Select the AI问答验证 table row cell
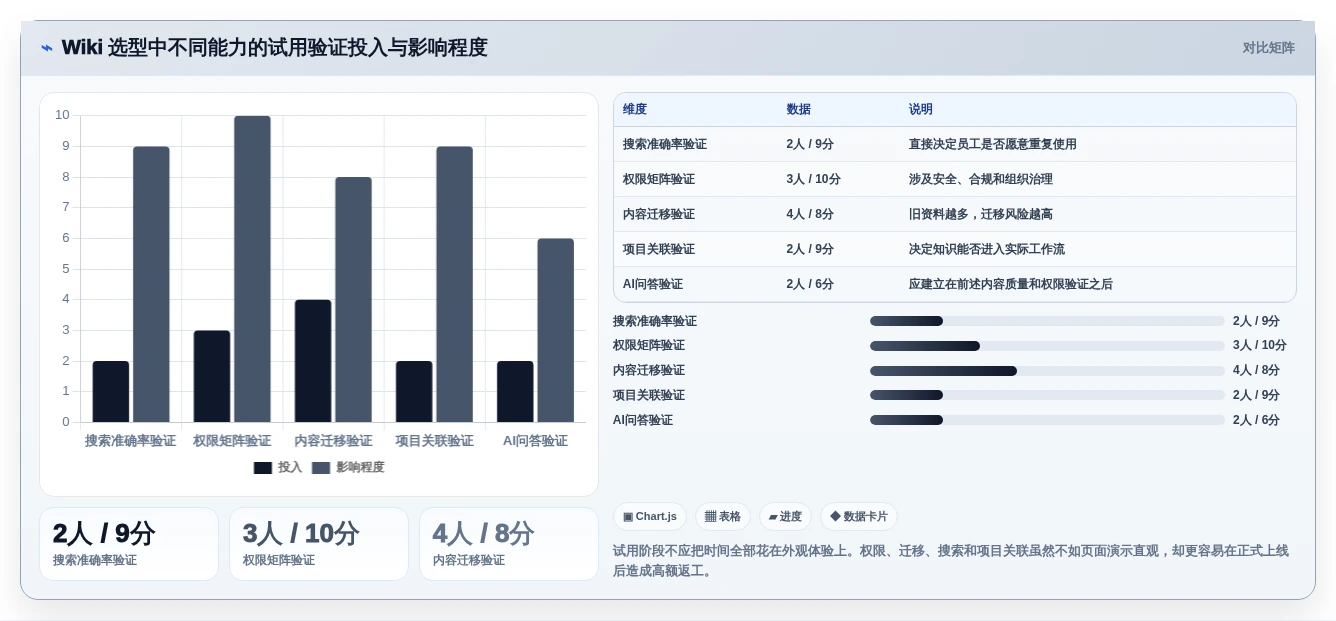 (653, 284)
